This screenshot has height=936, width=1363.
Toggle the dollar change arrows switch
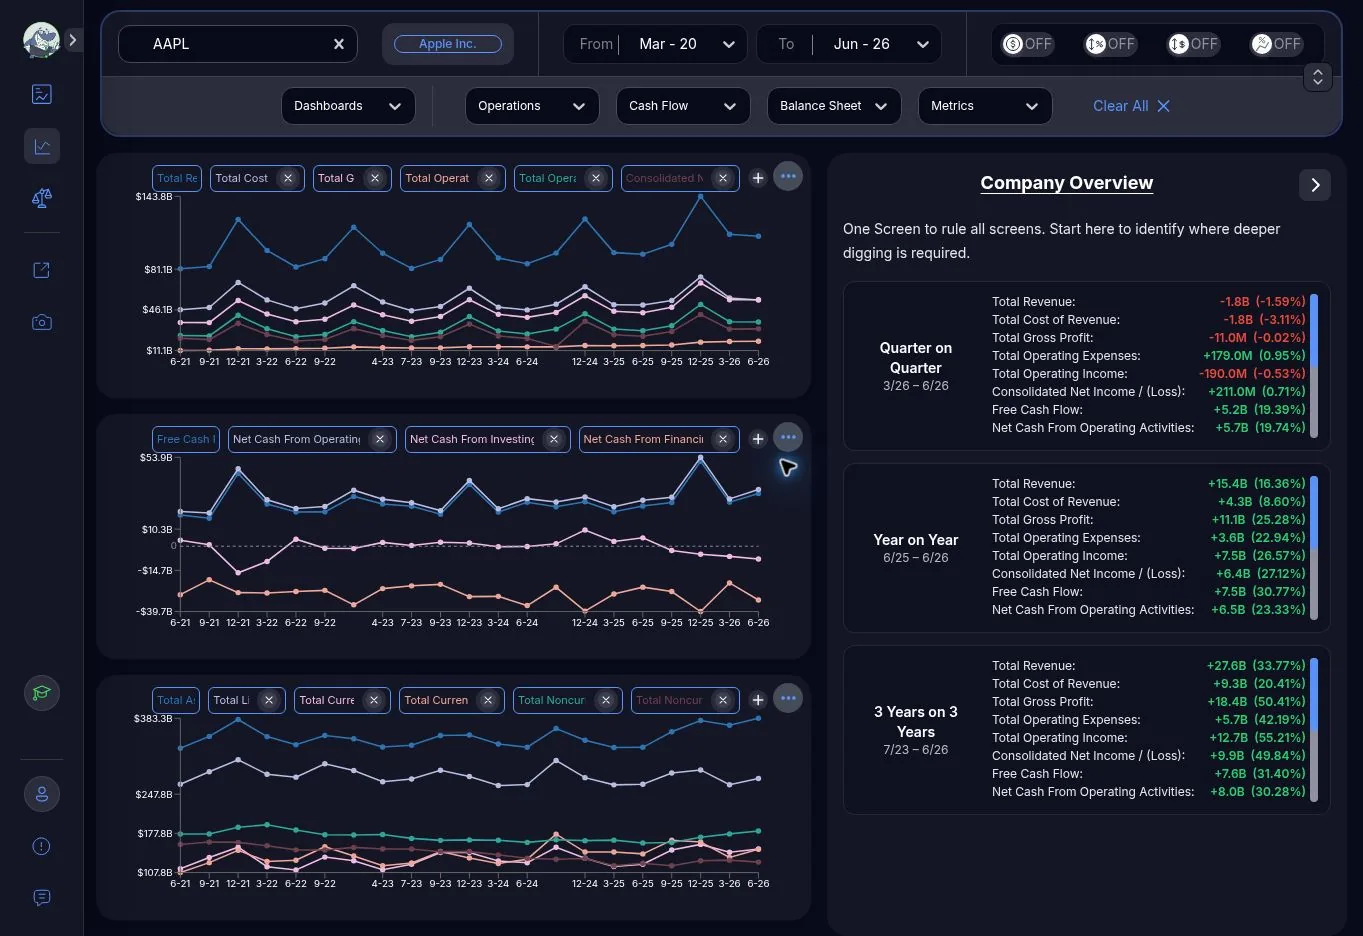[x=1194, y=44]
